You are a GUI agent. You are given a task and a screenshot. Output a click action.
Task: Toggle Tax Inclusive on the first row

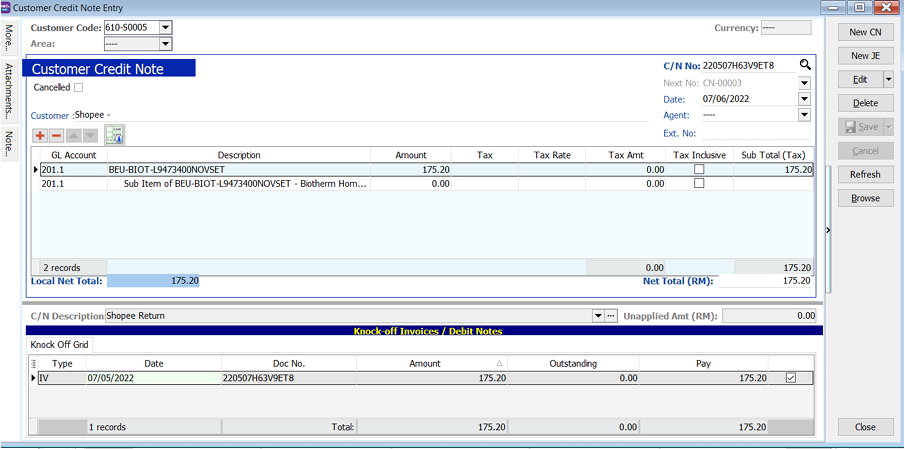[x=699, y=170]
